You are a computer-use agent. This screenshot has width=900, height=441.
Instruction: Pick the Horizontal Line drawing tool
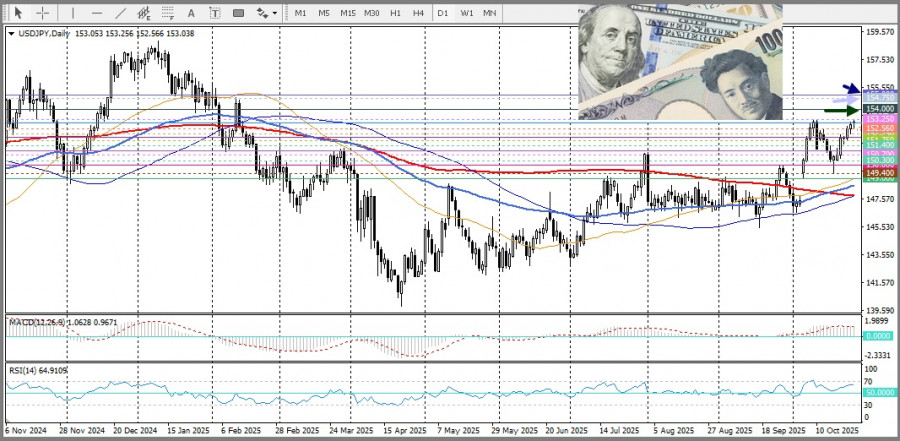point(97,13)
